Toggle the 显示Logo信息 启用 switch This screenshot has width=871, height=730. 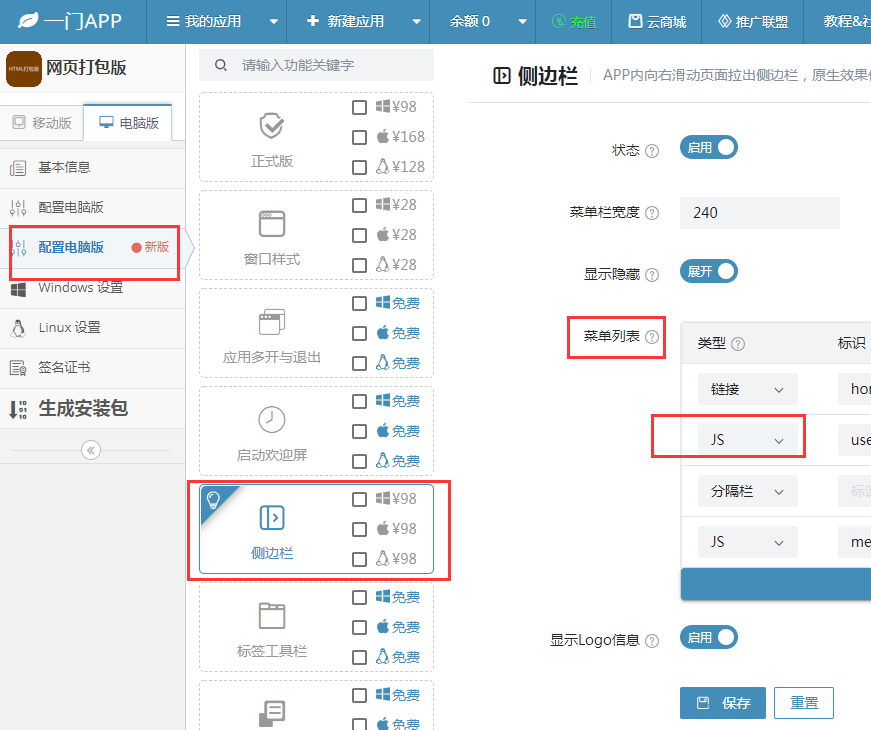[x=708, y=637]
